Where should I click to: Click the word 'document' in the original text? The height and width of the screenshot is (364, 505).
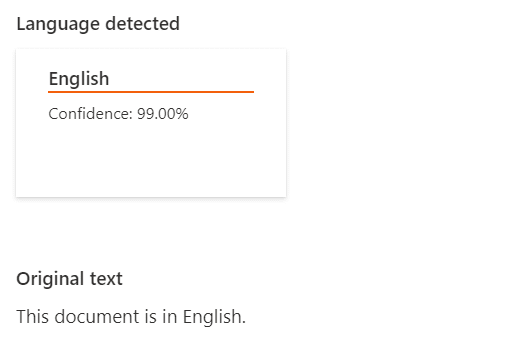[97, 316]
